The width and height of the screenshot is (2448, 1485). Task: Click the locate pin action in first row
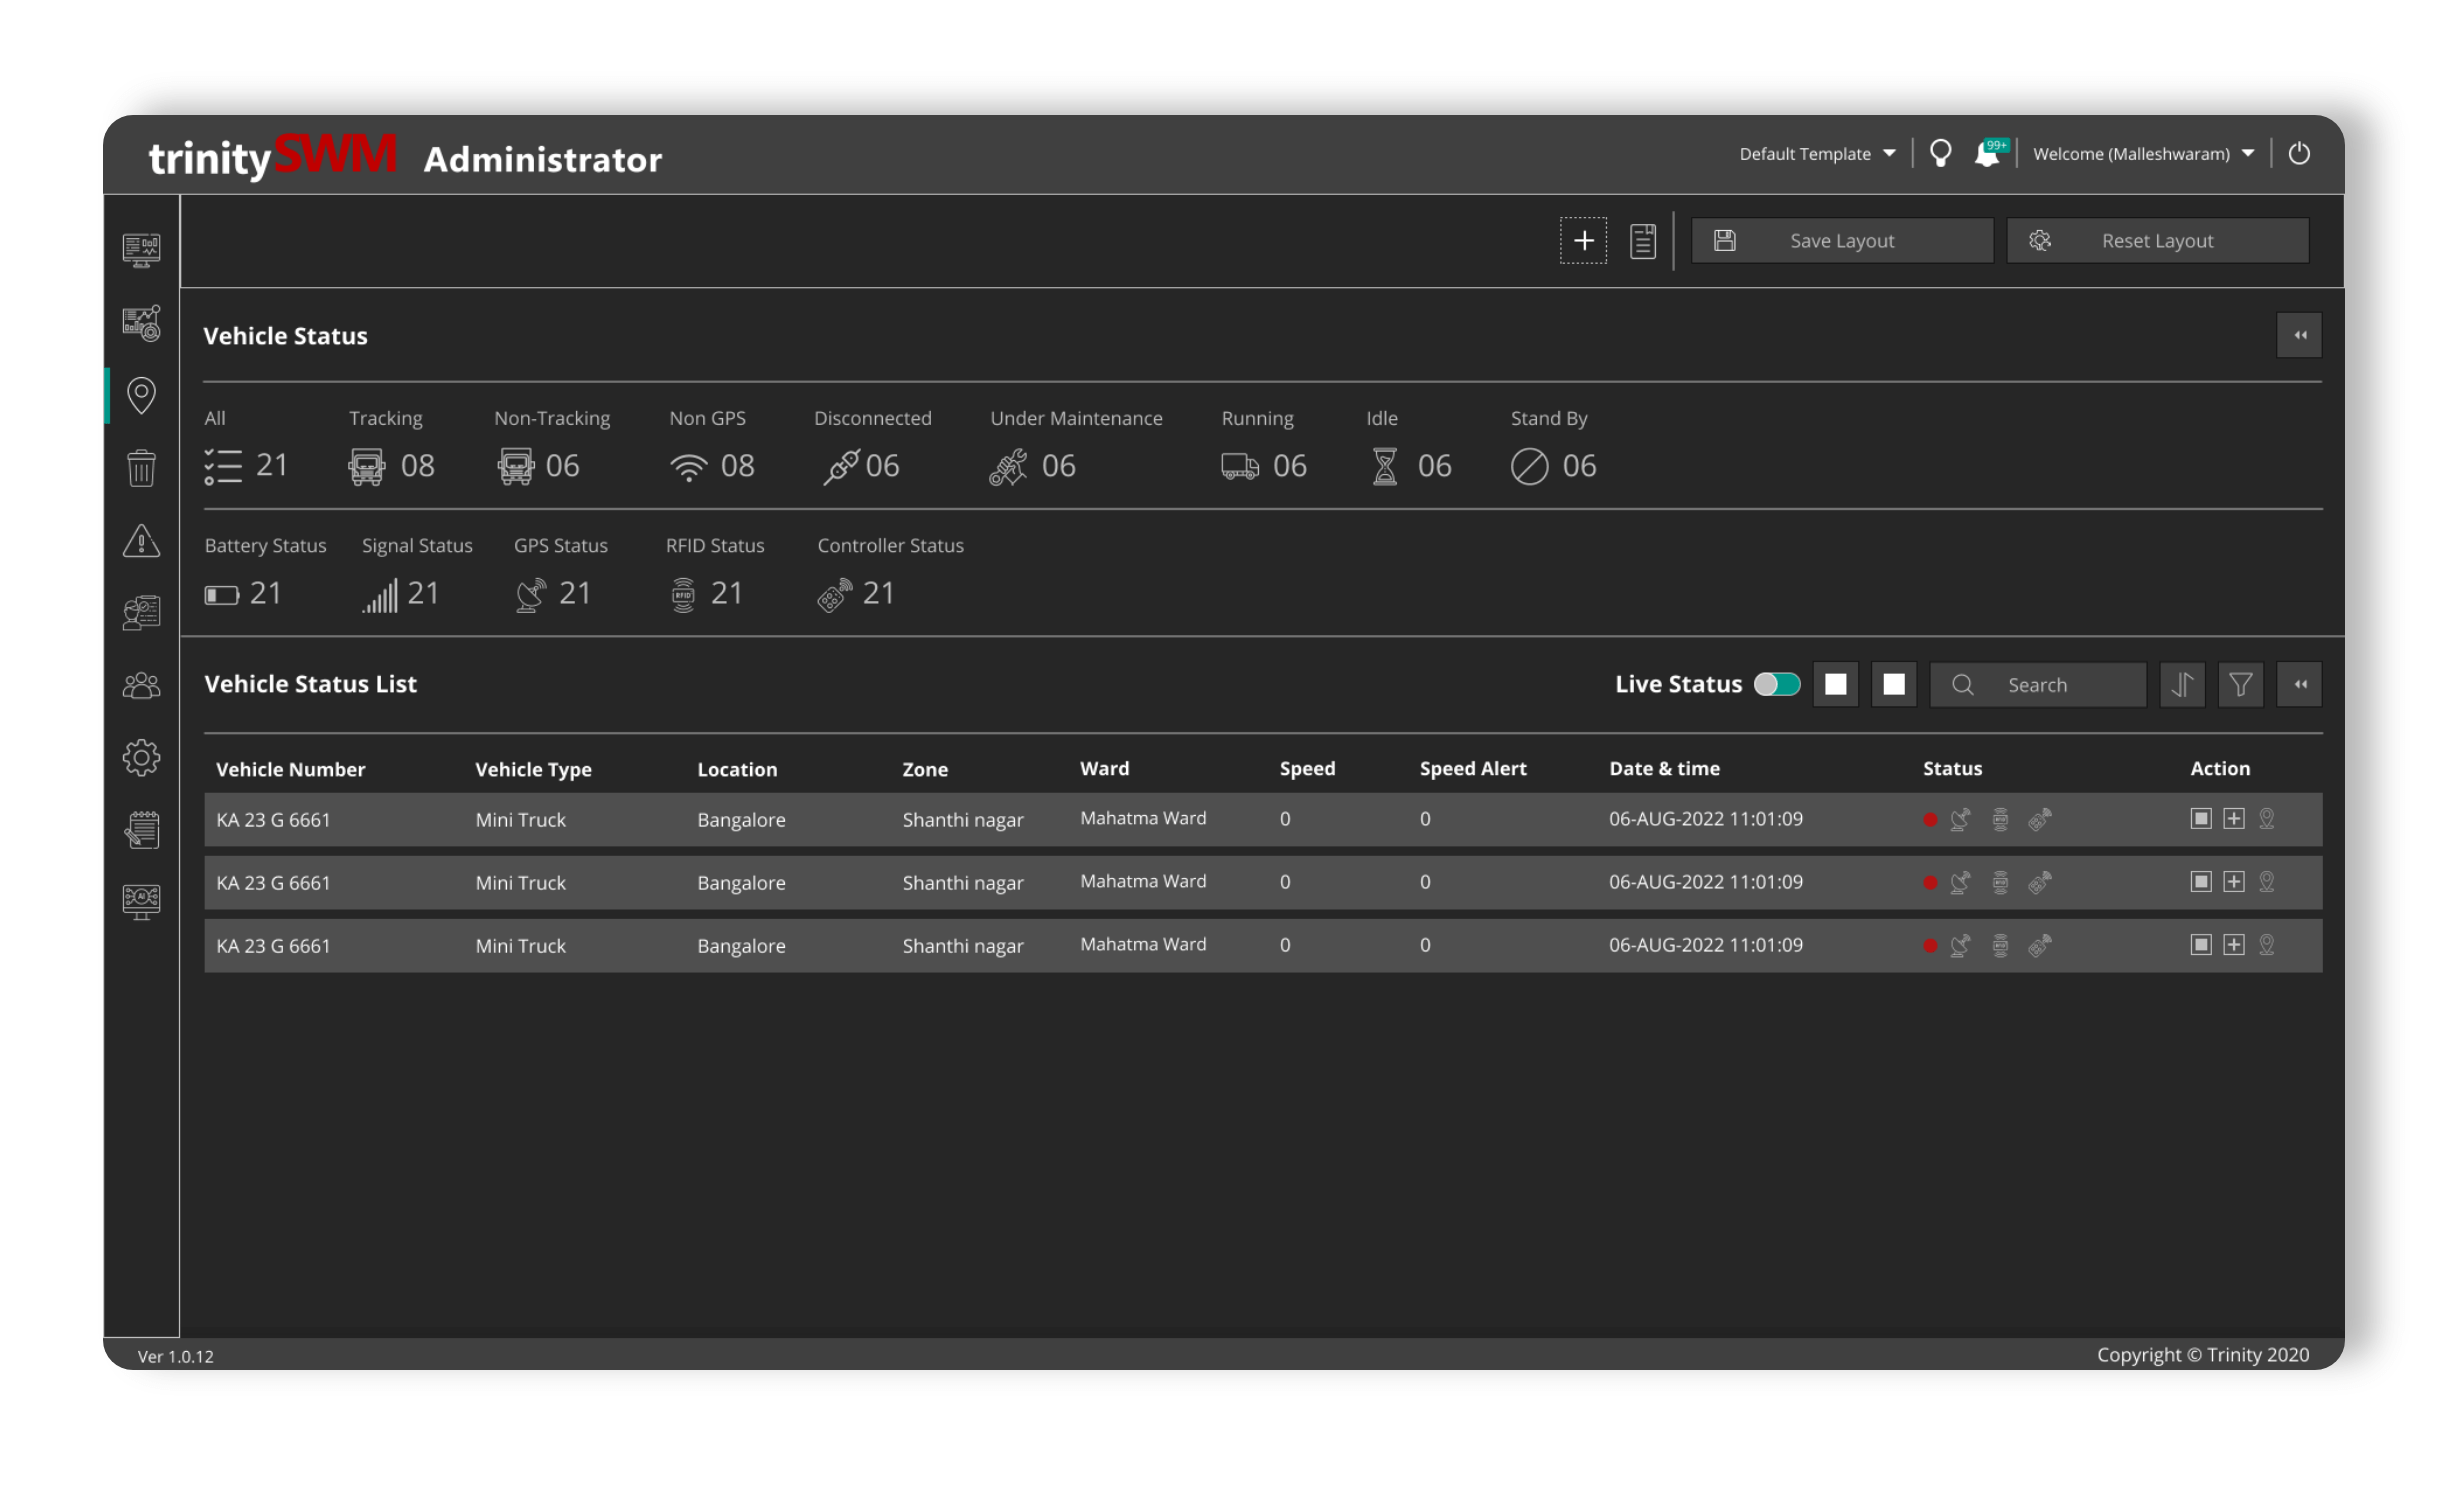tap(2266, 818)
